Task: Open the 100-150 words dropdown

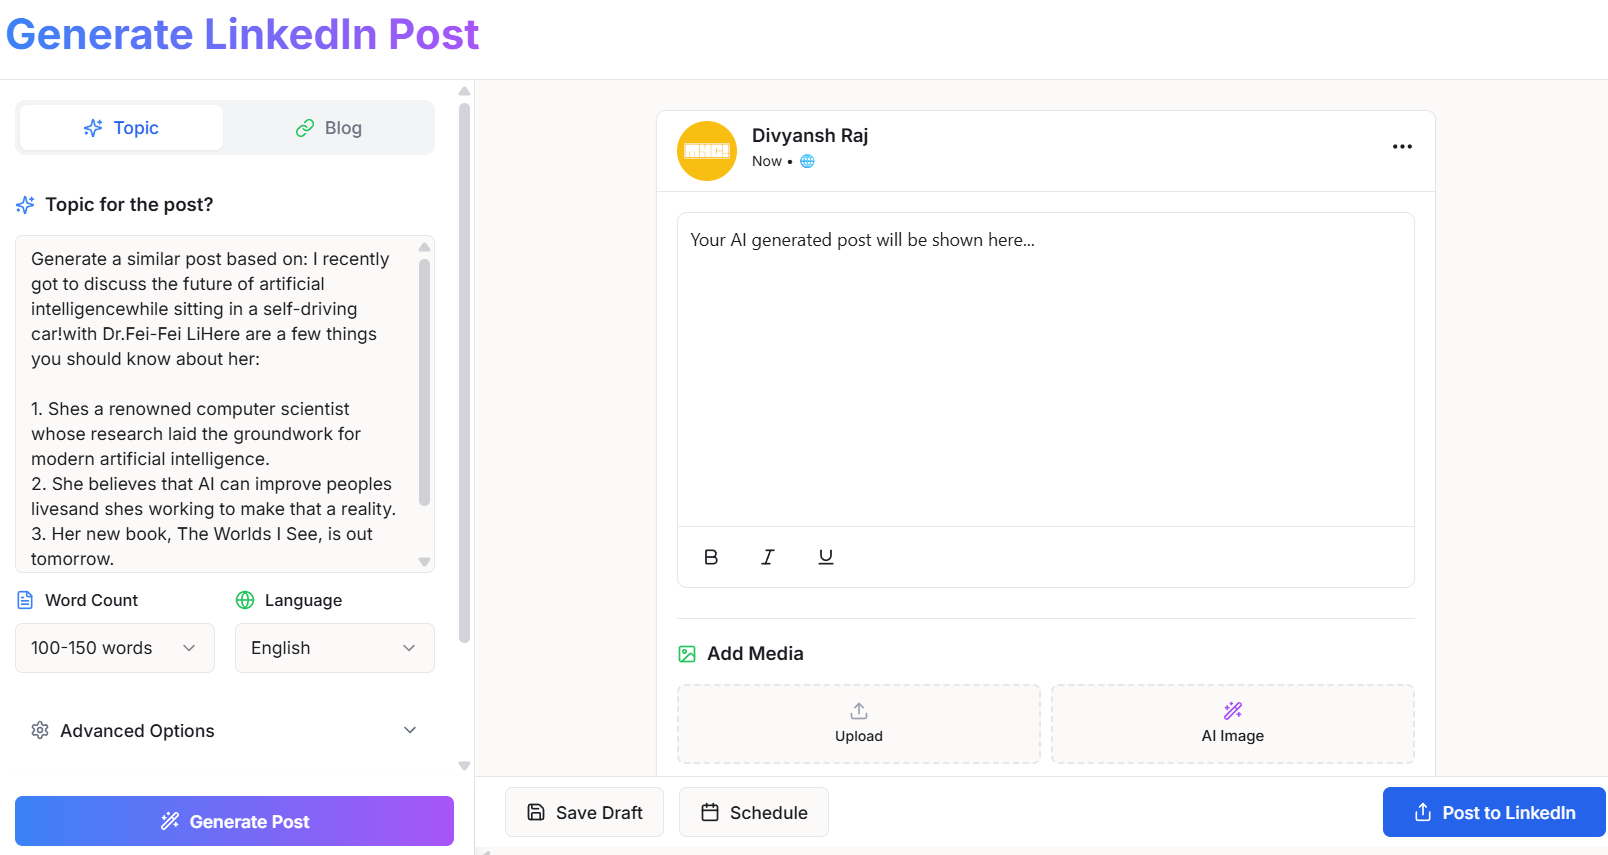Action: click(x=115, y=648)
